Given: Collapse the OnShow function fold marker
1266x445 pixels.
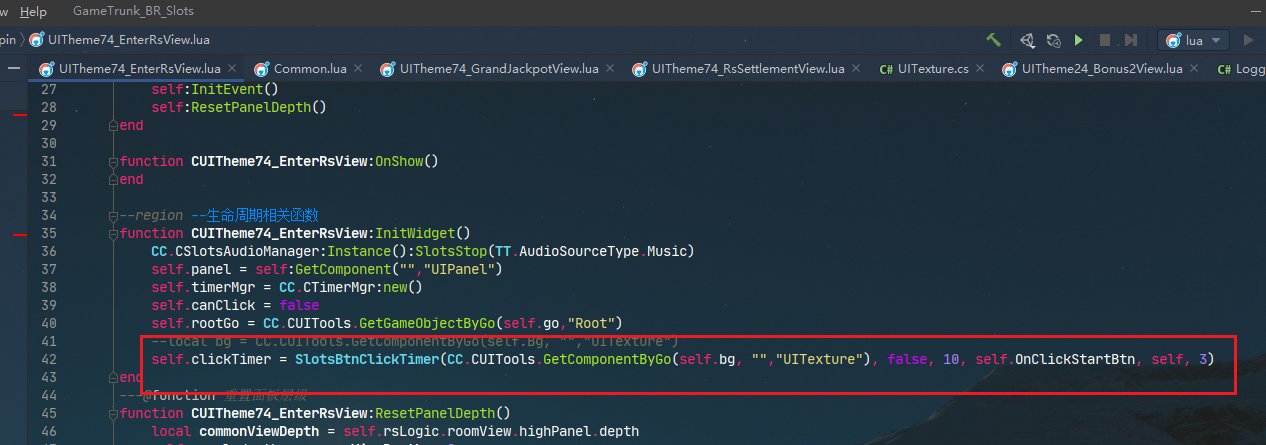Looking at the screenshot, I should (x=113, y=162).
